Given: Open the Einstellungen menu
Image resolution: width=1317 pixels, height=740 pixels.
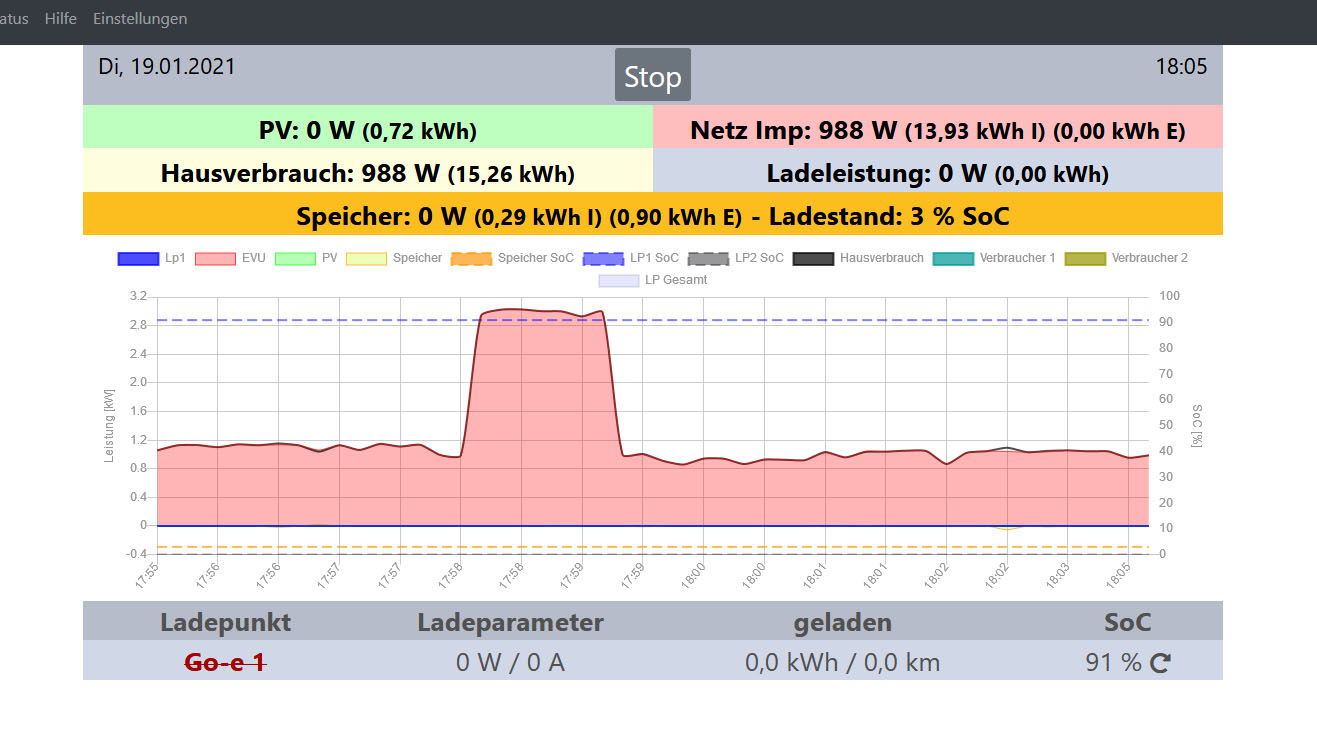Looking at the screenshot, I should point(140,19).
